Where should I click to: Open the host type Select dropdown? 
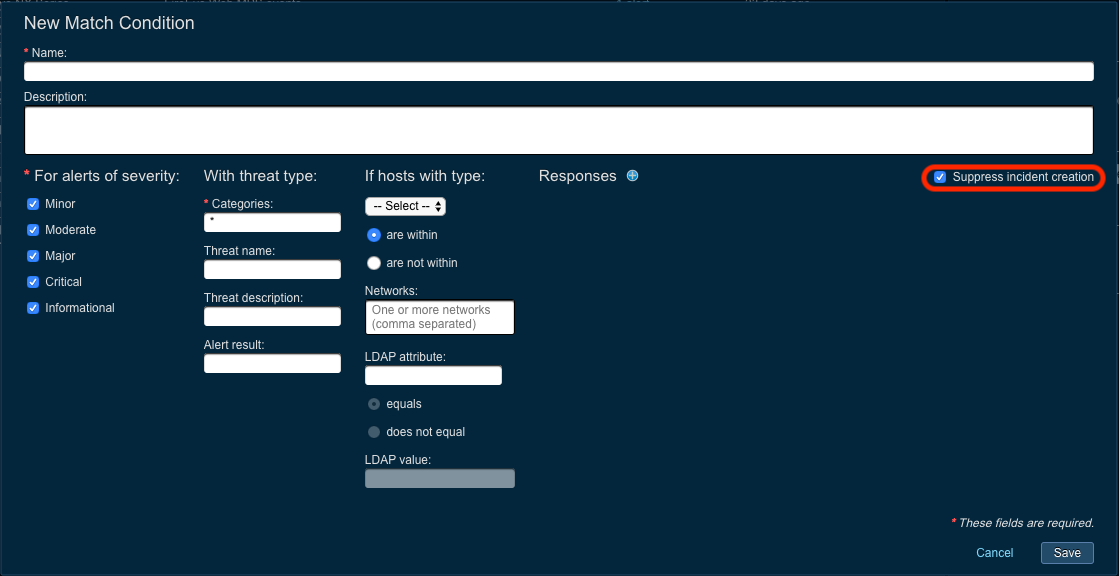tap(405, 206)
